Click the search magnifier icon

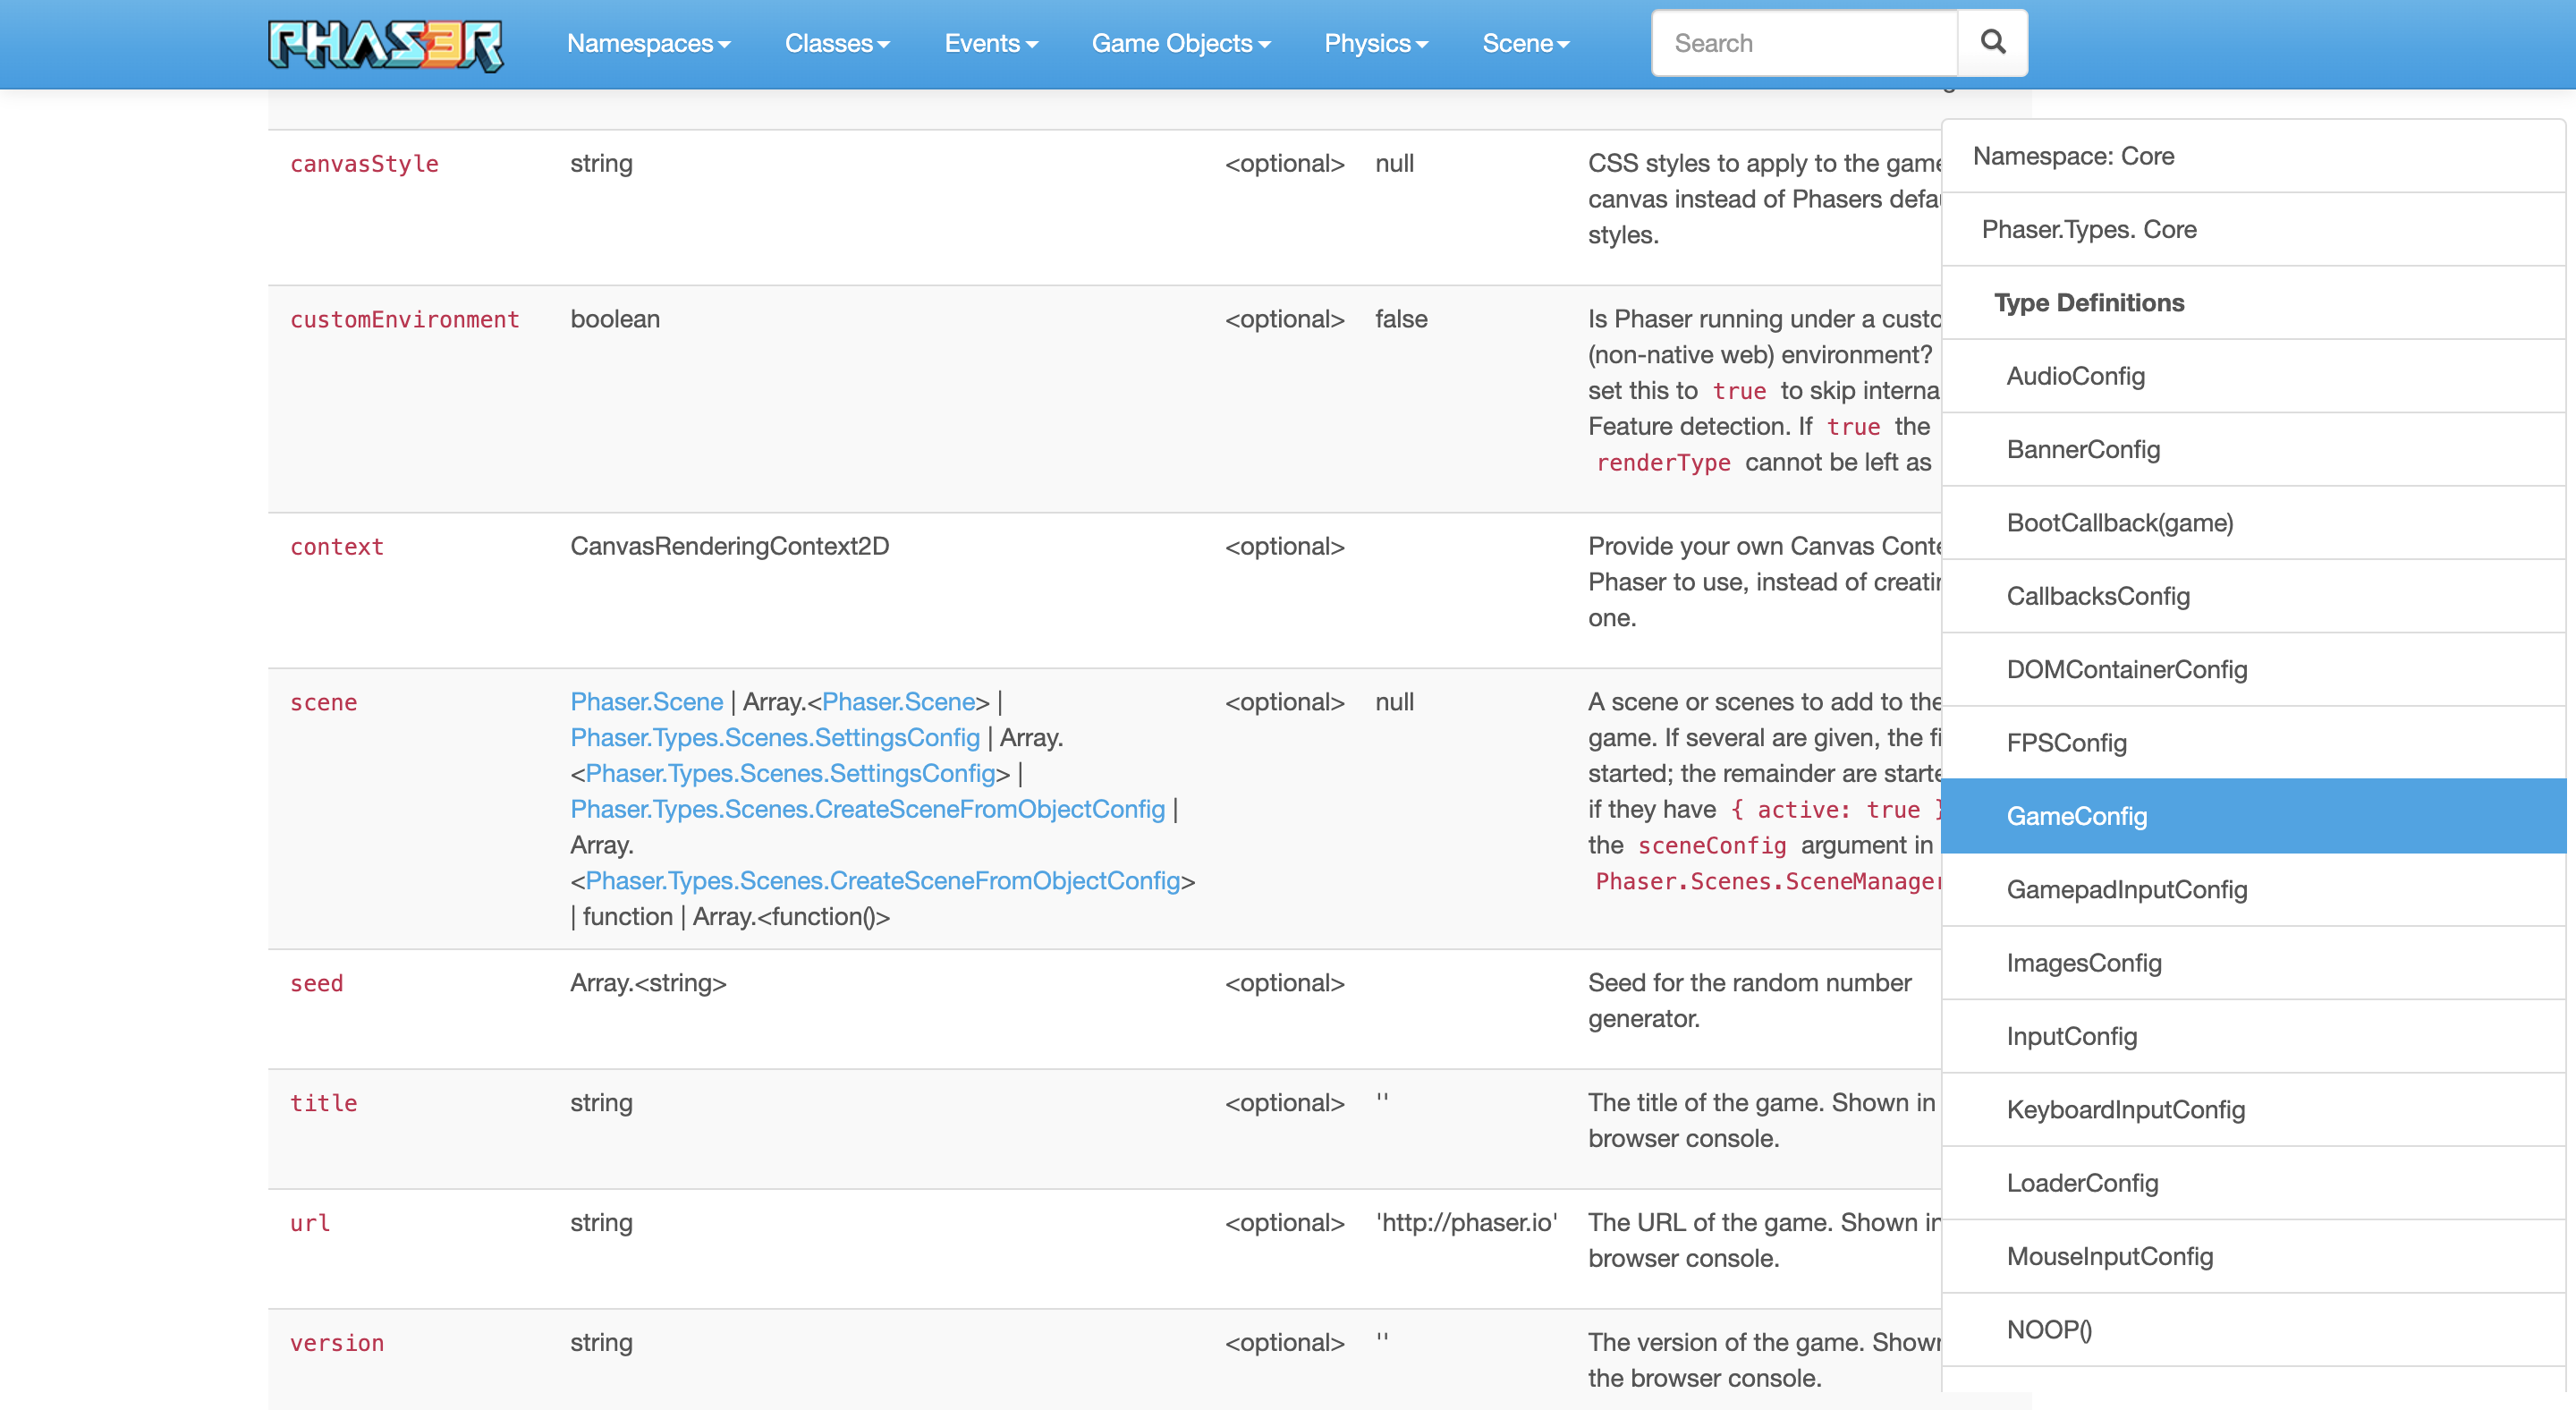[x=1992, y=43]
